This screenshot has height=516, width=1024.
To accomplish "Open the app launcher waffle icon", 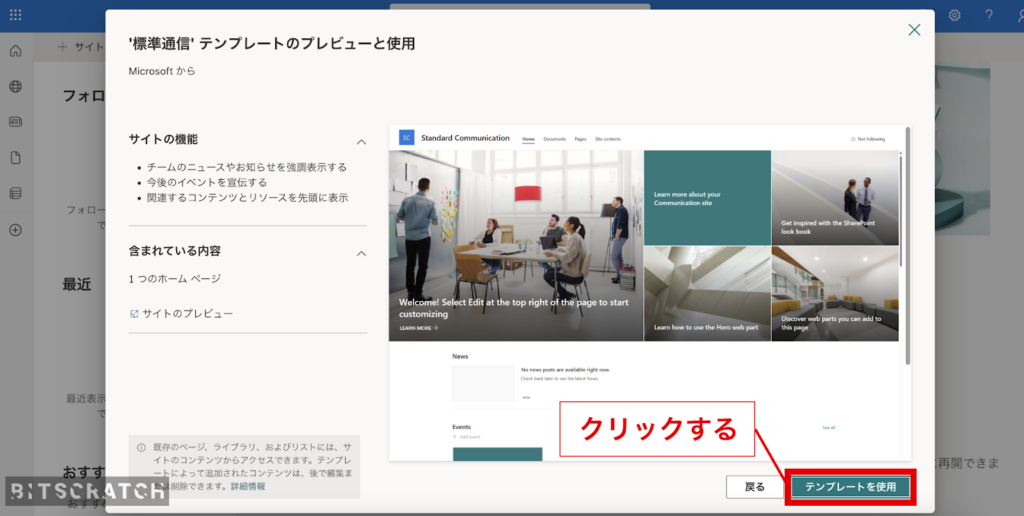I will point(15,15).
